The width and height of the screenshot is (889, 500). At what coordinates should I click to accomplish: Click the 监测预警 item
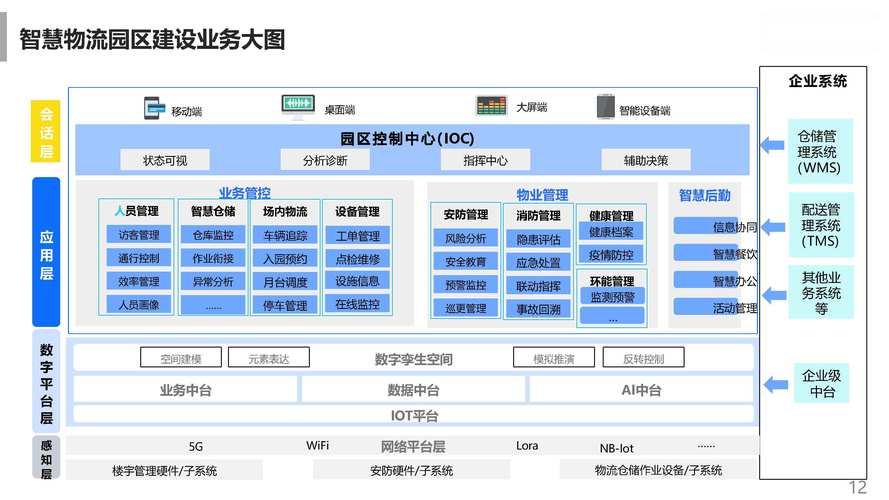pyautogui.click(x=612, y=296)
